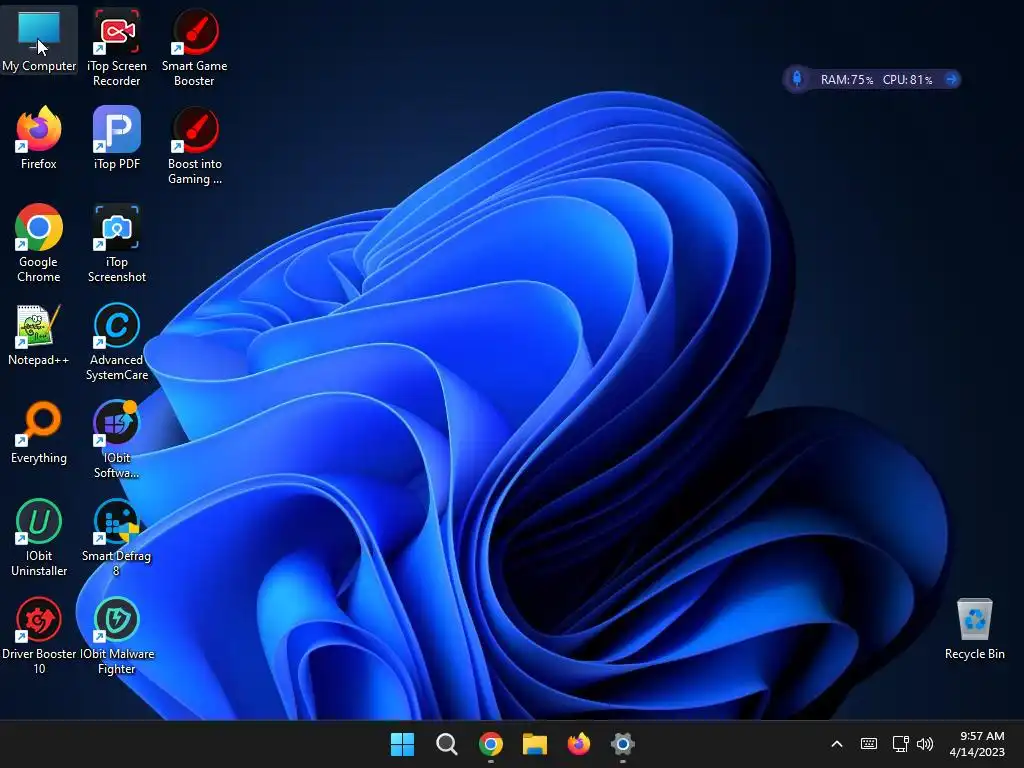Click the CPU:81% reading on widget
Image resolution: width=1024 pixels, height=768 pixels.
pos(907,80)
